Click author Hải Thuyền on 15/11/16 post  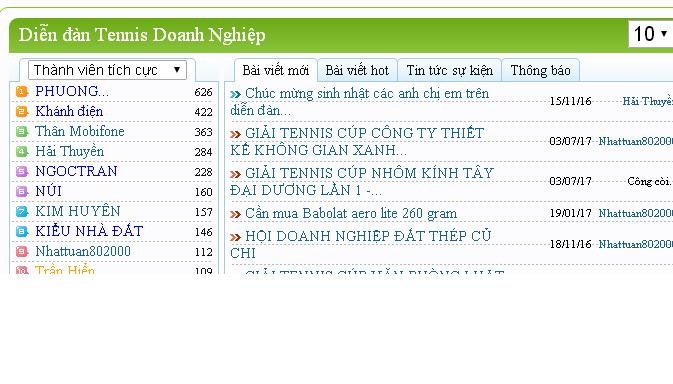(648, 101)
